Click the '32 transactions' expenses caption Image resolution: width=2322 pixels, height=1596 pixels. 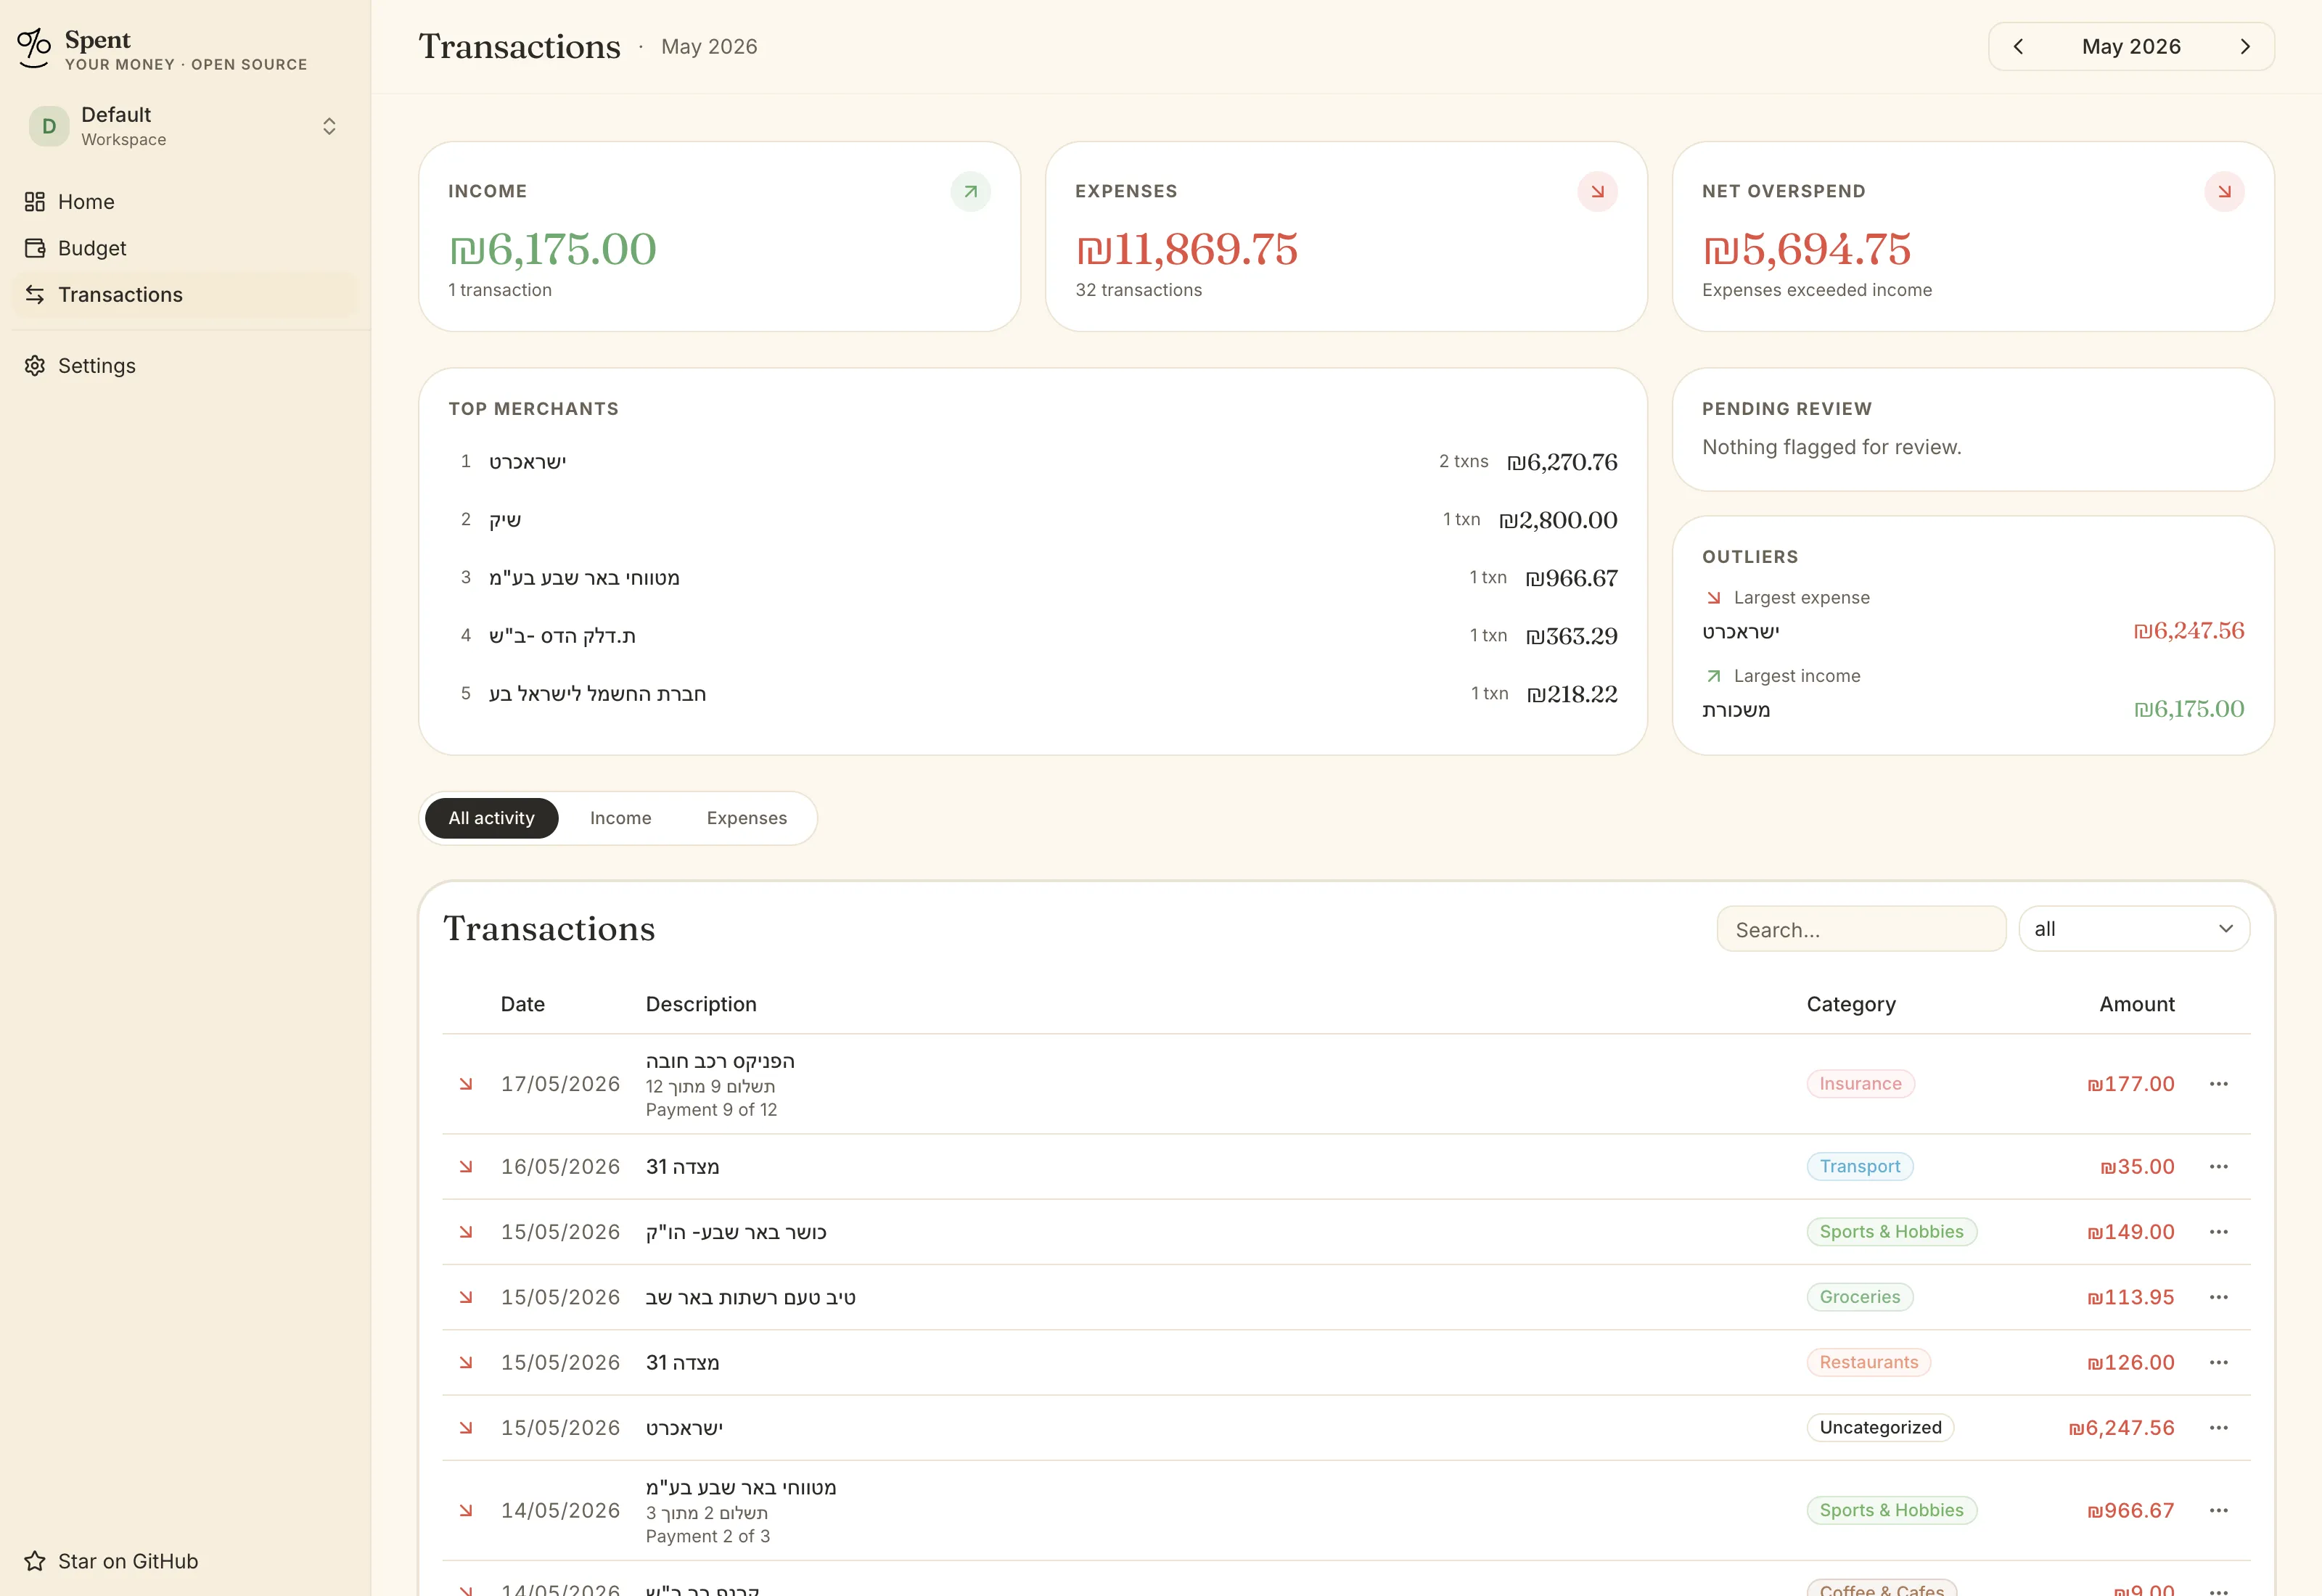point(1138,290)
